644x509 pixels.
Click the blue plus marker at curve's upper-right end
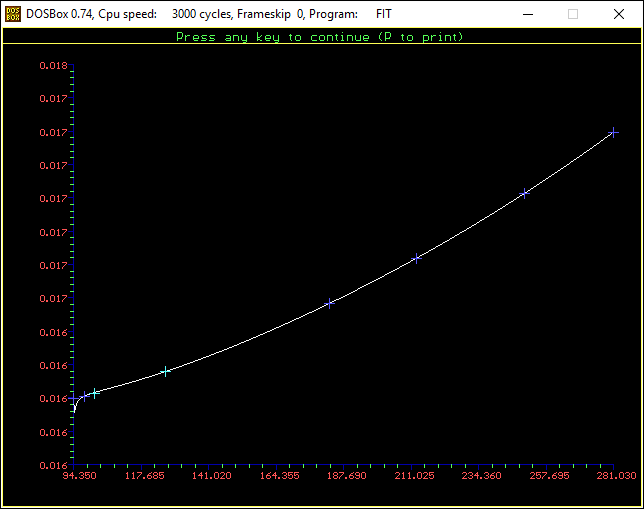[614, 132]
